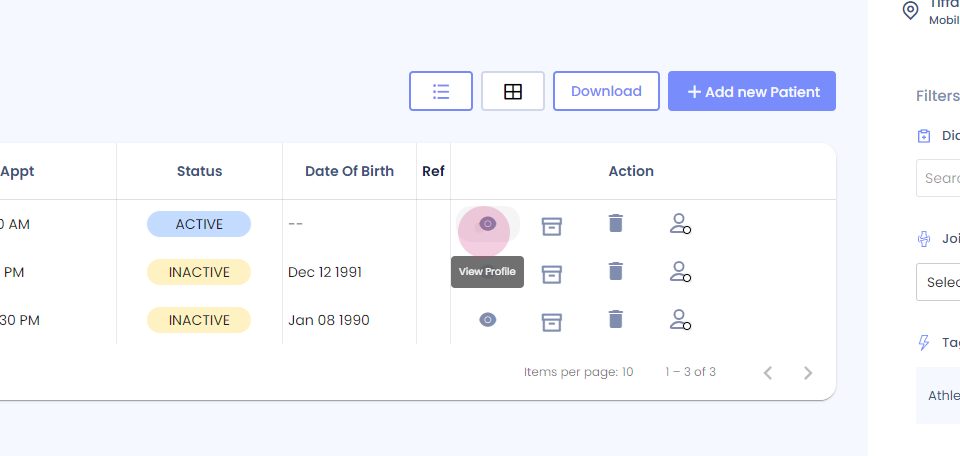Archive patient born Dec 12 1991
Viewport: 960px width, 456px height.
pos(552,274)
